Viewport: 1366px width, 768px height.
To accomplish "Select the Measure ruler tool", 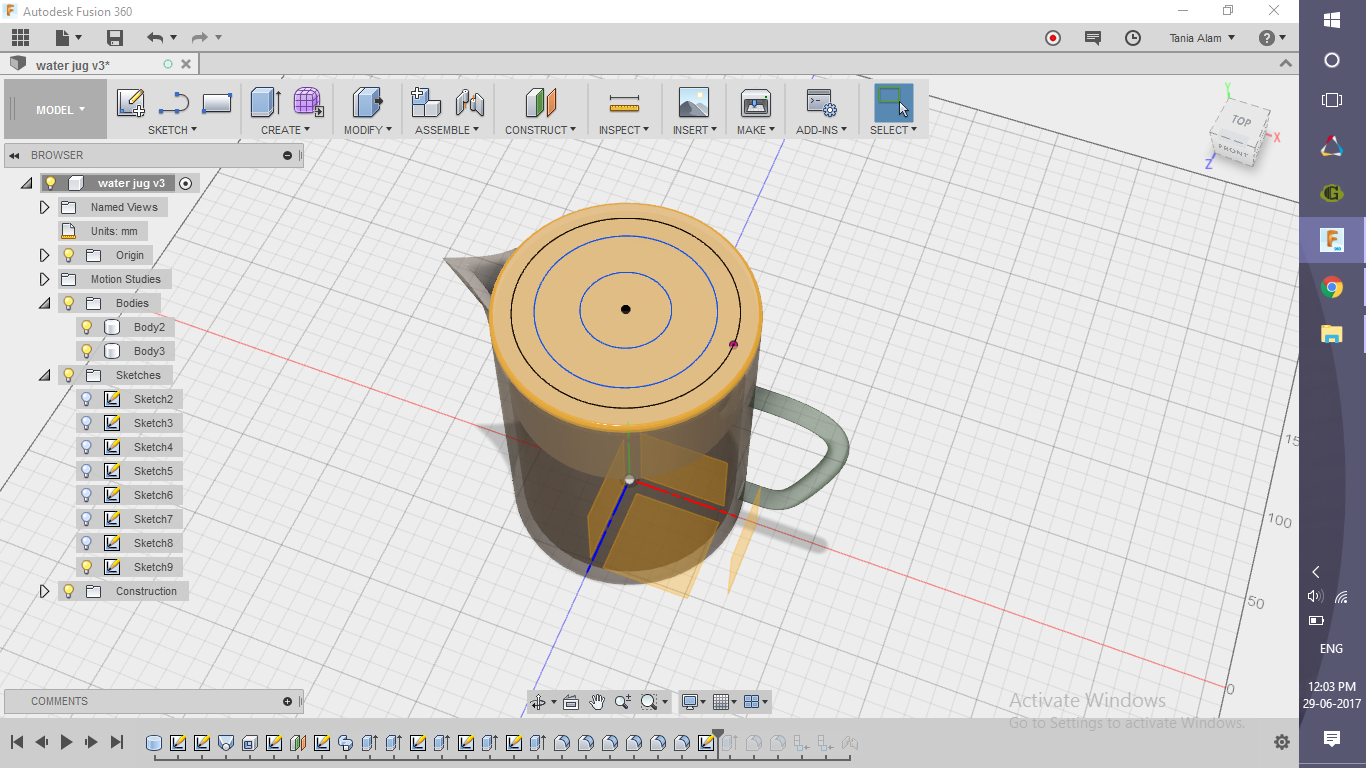I will coord(624,103).
